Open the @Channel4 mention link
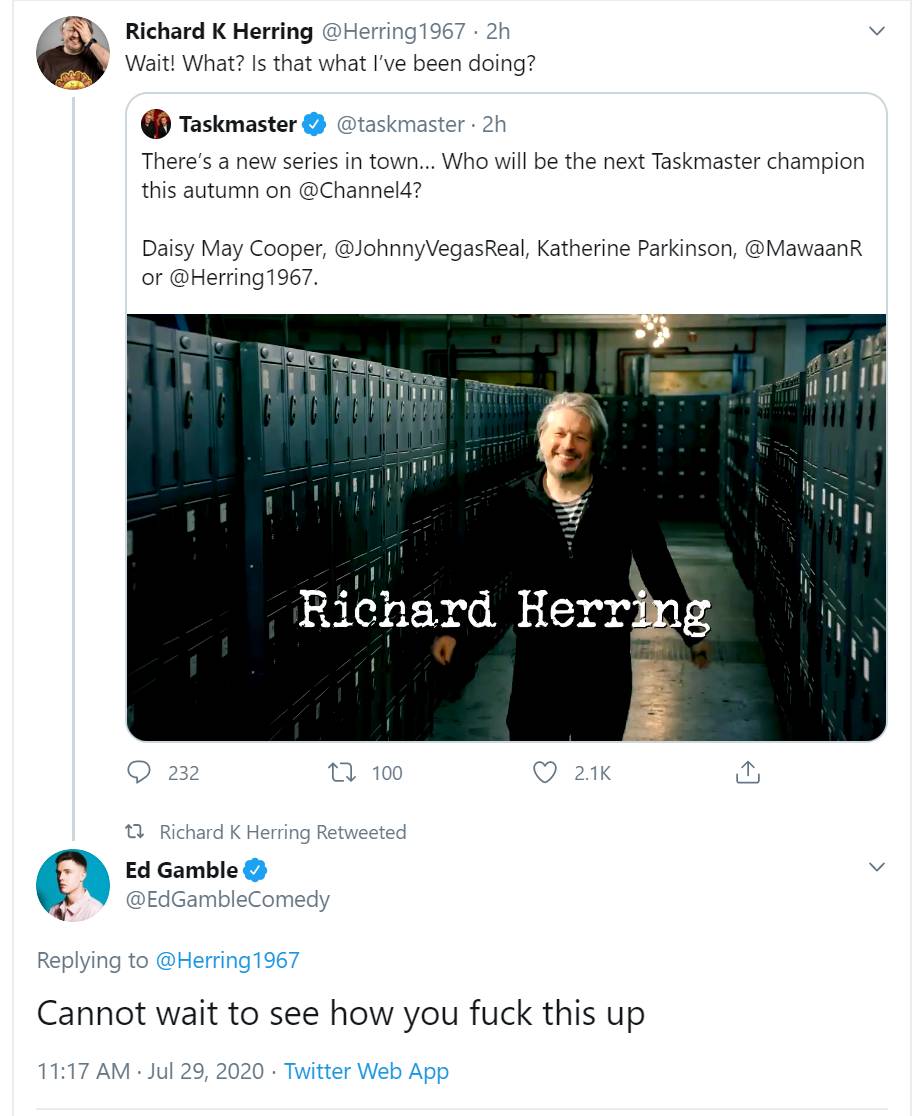 pos(360,190)
